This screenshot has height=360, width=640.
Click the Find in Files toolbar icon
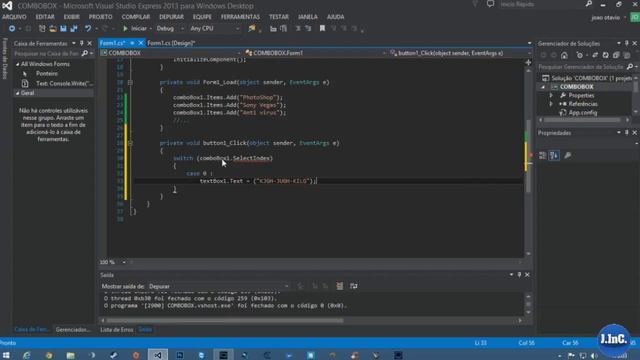click(252, 29)
